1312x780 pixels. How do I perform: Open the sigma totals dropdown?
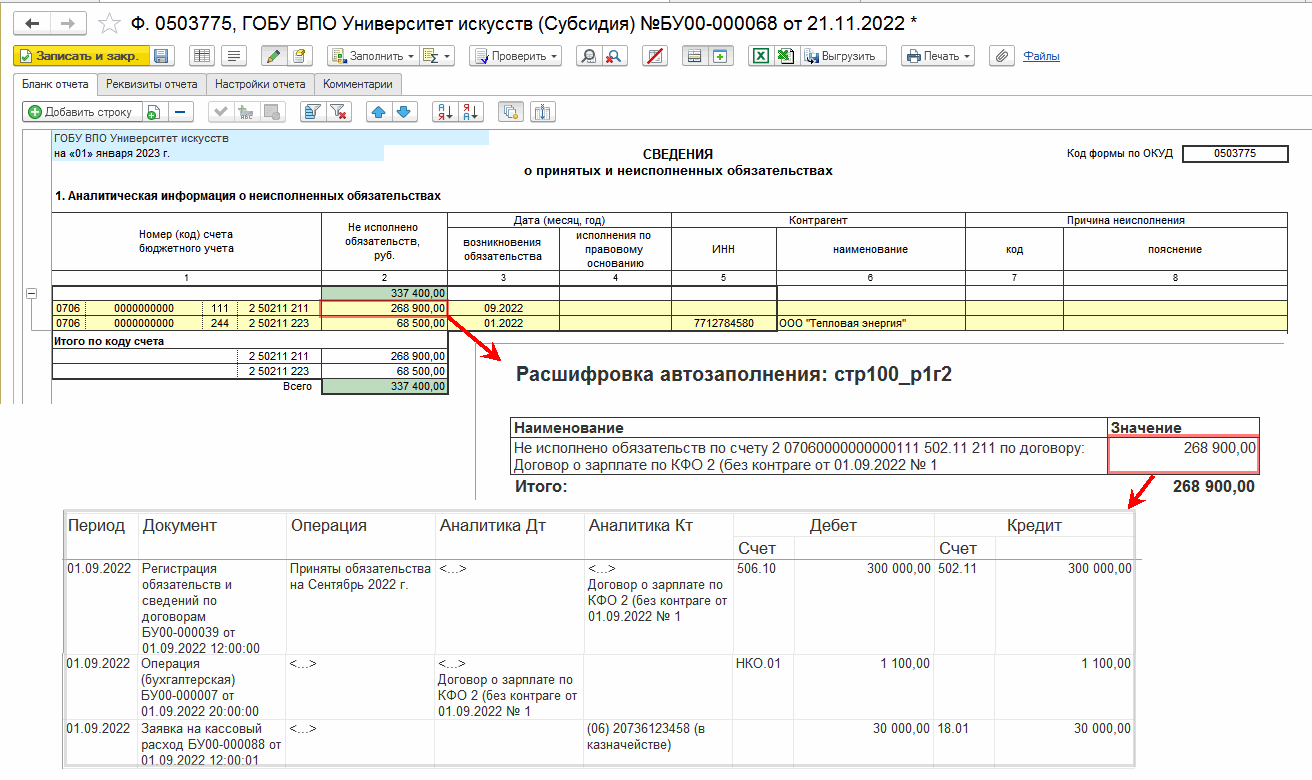point(437,56)
